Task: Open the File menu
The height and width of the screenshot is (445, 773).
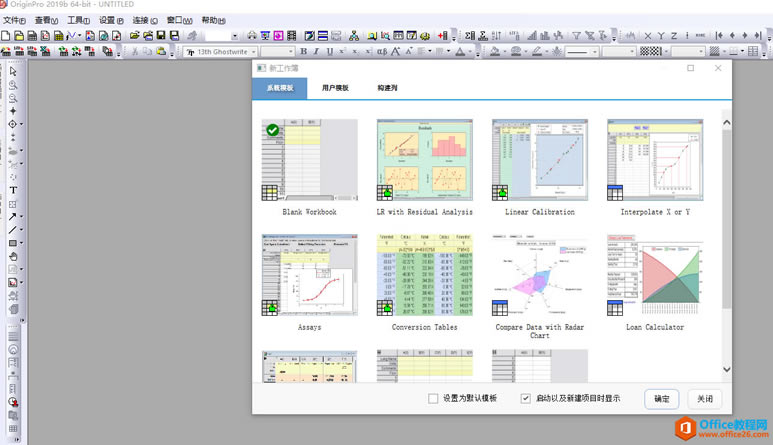Action: pyautogui.click(x=14, y=20)
